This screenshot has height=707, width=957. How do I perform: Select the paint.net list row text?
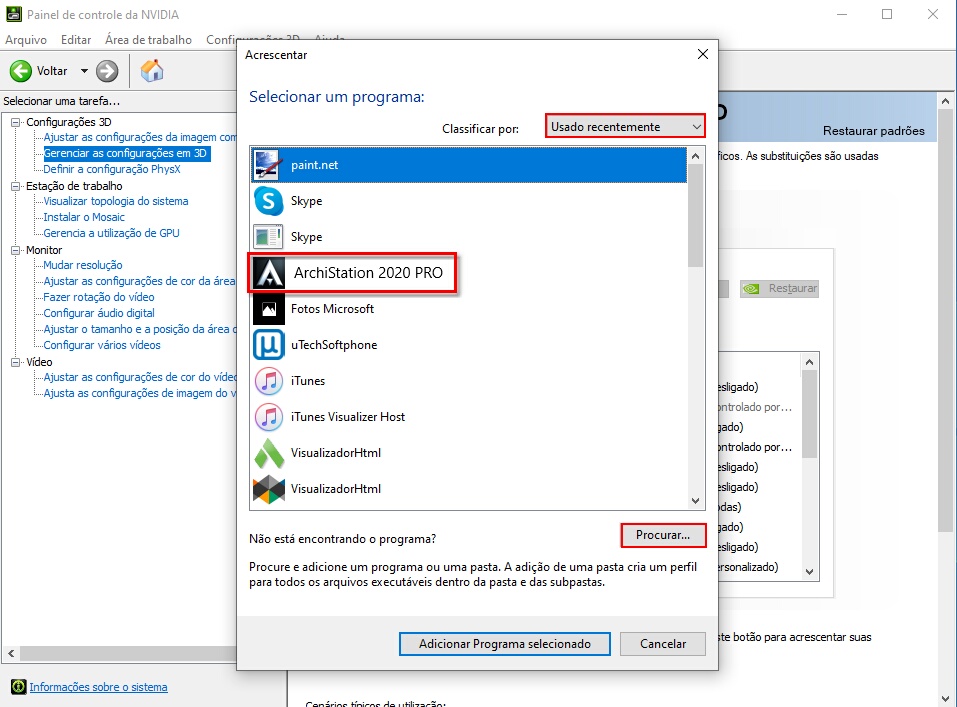tap(314, 165)
